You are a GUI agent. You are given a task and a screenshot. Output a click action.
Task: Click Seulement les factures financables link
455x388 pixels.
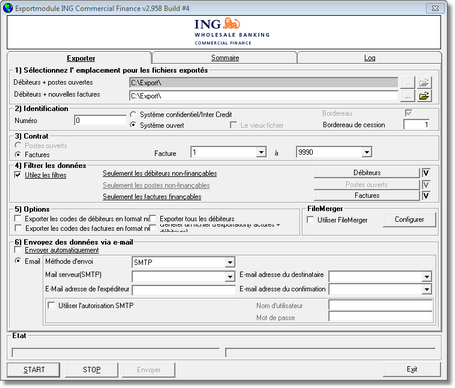[x=152, y=197]
